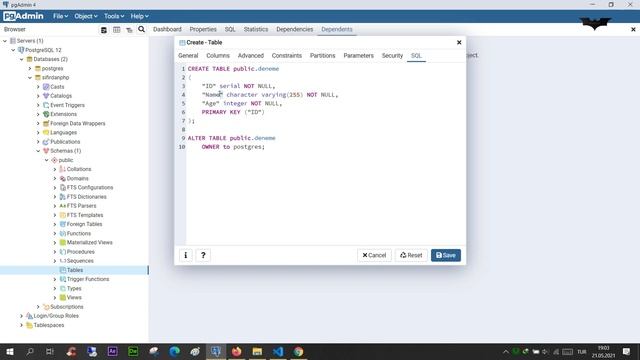Open the Partitions tab in dialog
The height and width of the screenshot is (360, 640).
[x=322, y=56]
